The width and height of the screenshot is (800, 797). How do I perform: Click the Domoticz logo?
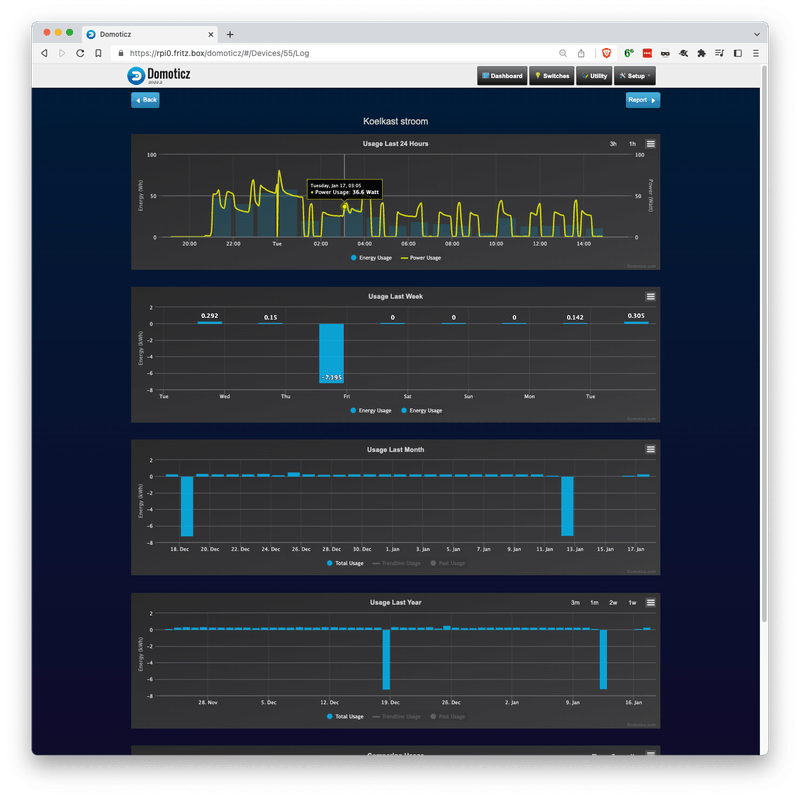(159, 76)
